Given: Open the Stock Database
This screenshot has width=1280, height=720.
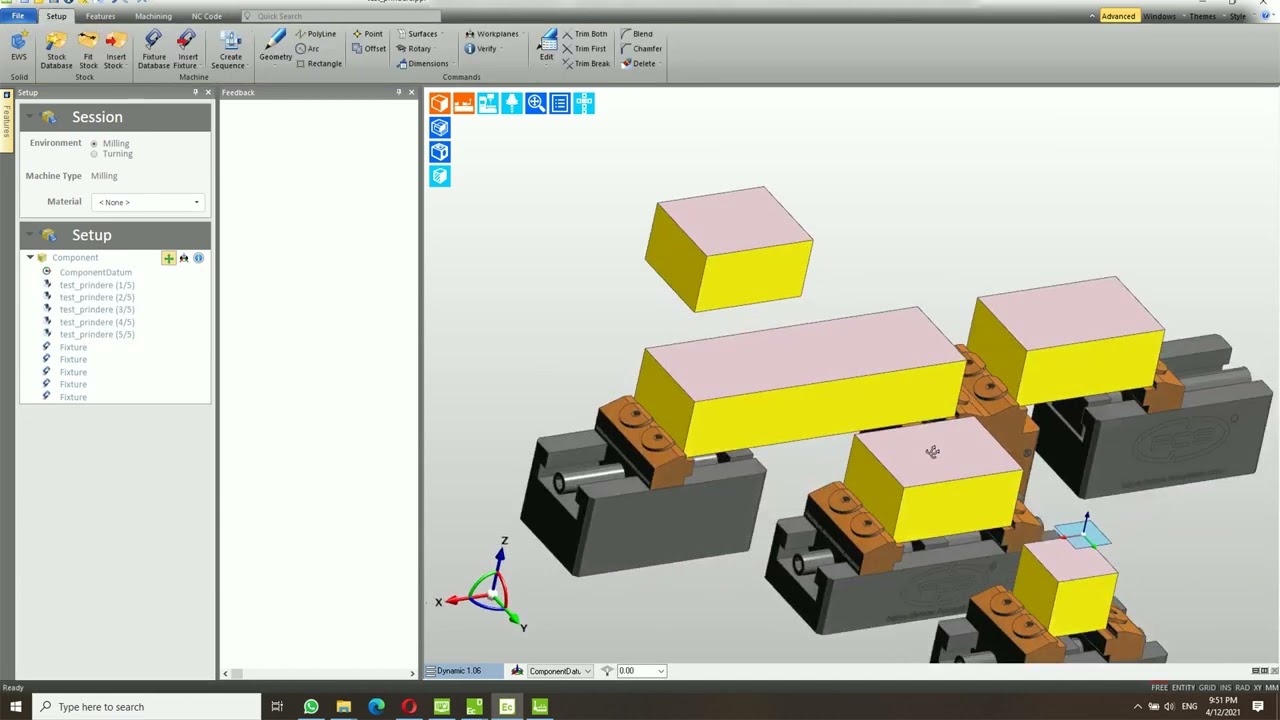Looking at the screenshot, I should click(56, 49).
